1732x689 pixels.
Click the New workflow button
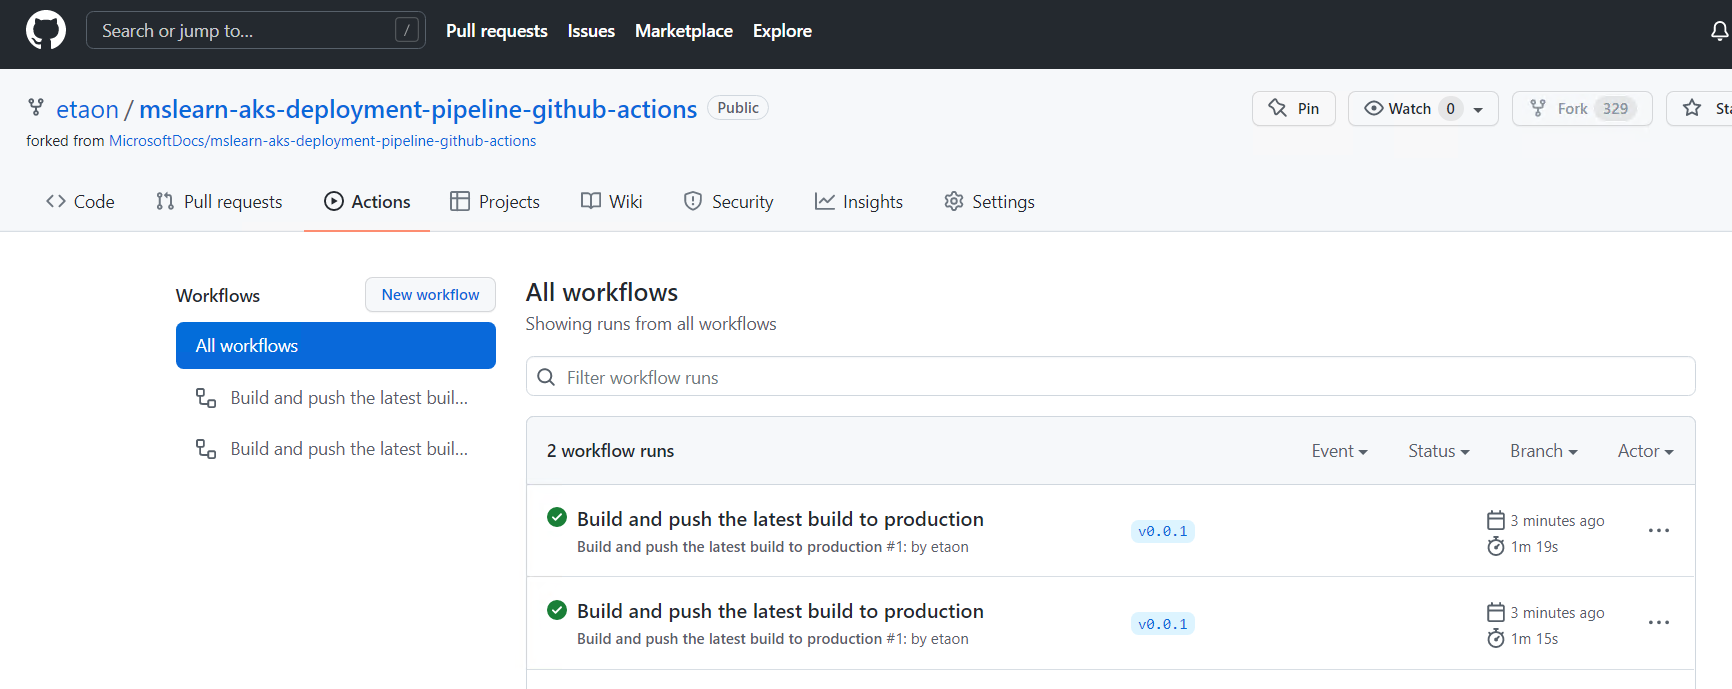pyautogui.click(x=430, y=295)
